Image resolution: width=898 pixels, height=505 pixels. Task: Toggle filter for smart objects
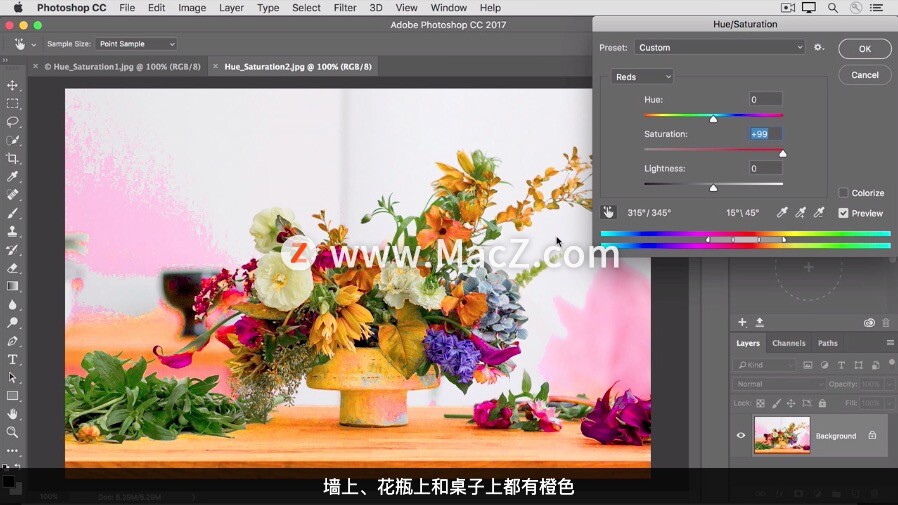click(875, 365)
